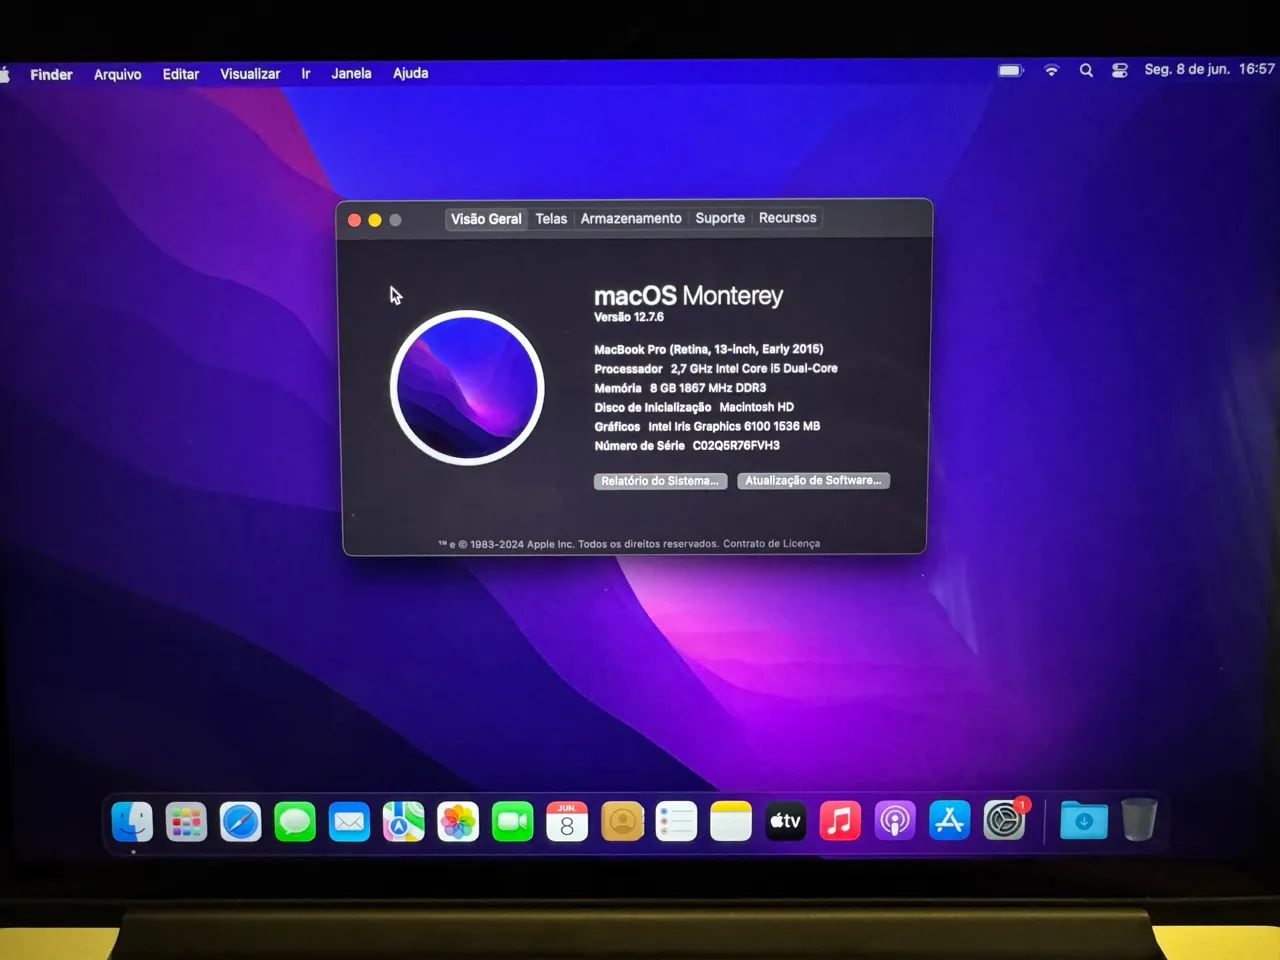
Task: Open the Photos app in the Dock
Action: [x=458, y=822]
